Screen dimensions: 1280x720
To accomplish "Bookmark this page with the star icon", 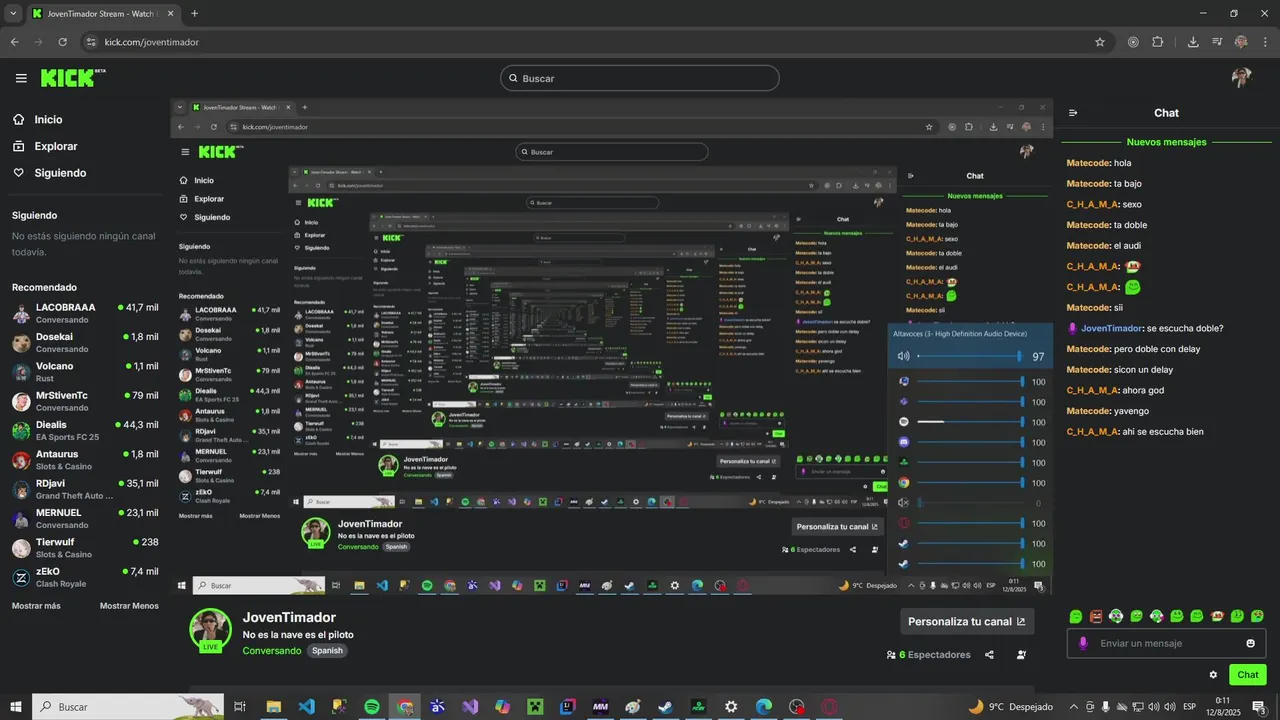I will [x=1100, y=42].
